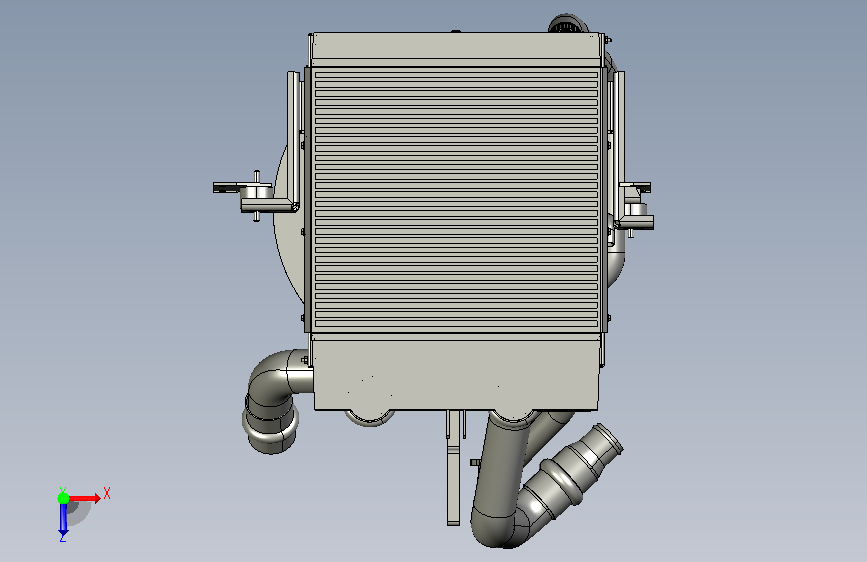Click the green Y axis dot of the triad
867x562 pixels.
pos(63,498)
